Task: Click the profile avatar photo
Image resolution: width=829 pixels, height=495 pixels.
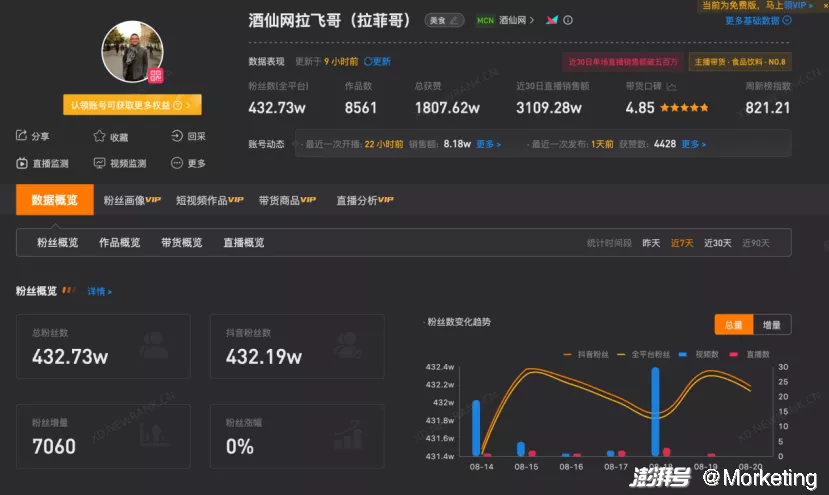Action: [133, 52]
